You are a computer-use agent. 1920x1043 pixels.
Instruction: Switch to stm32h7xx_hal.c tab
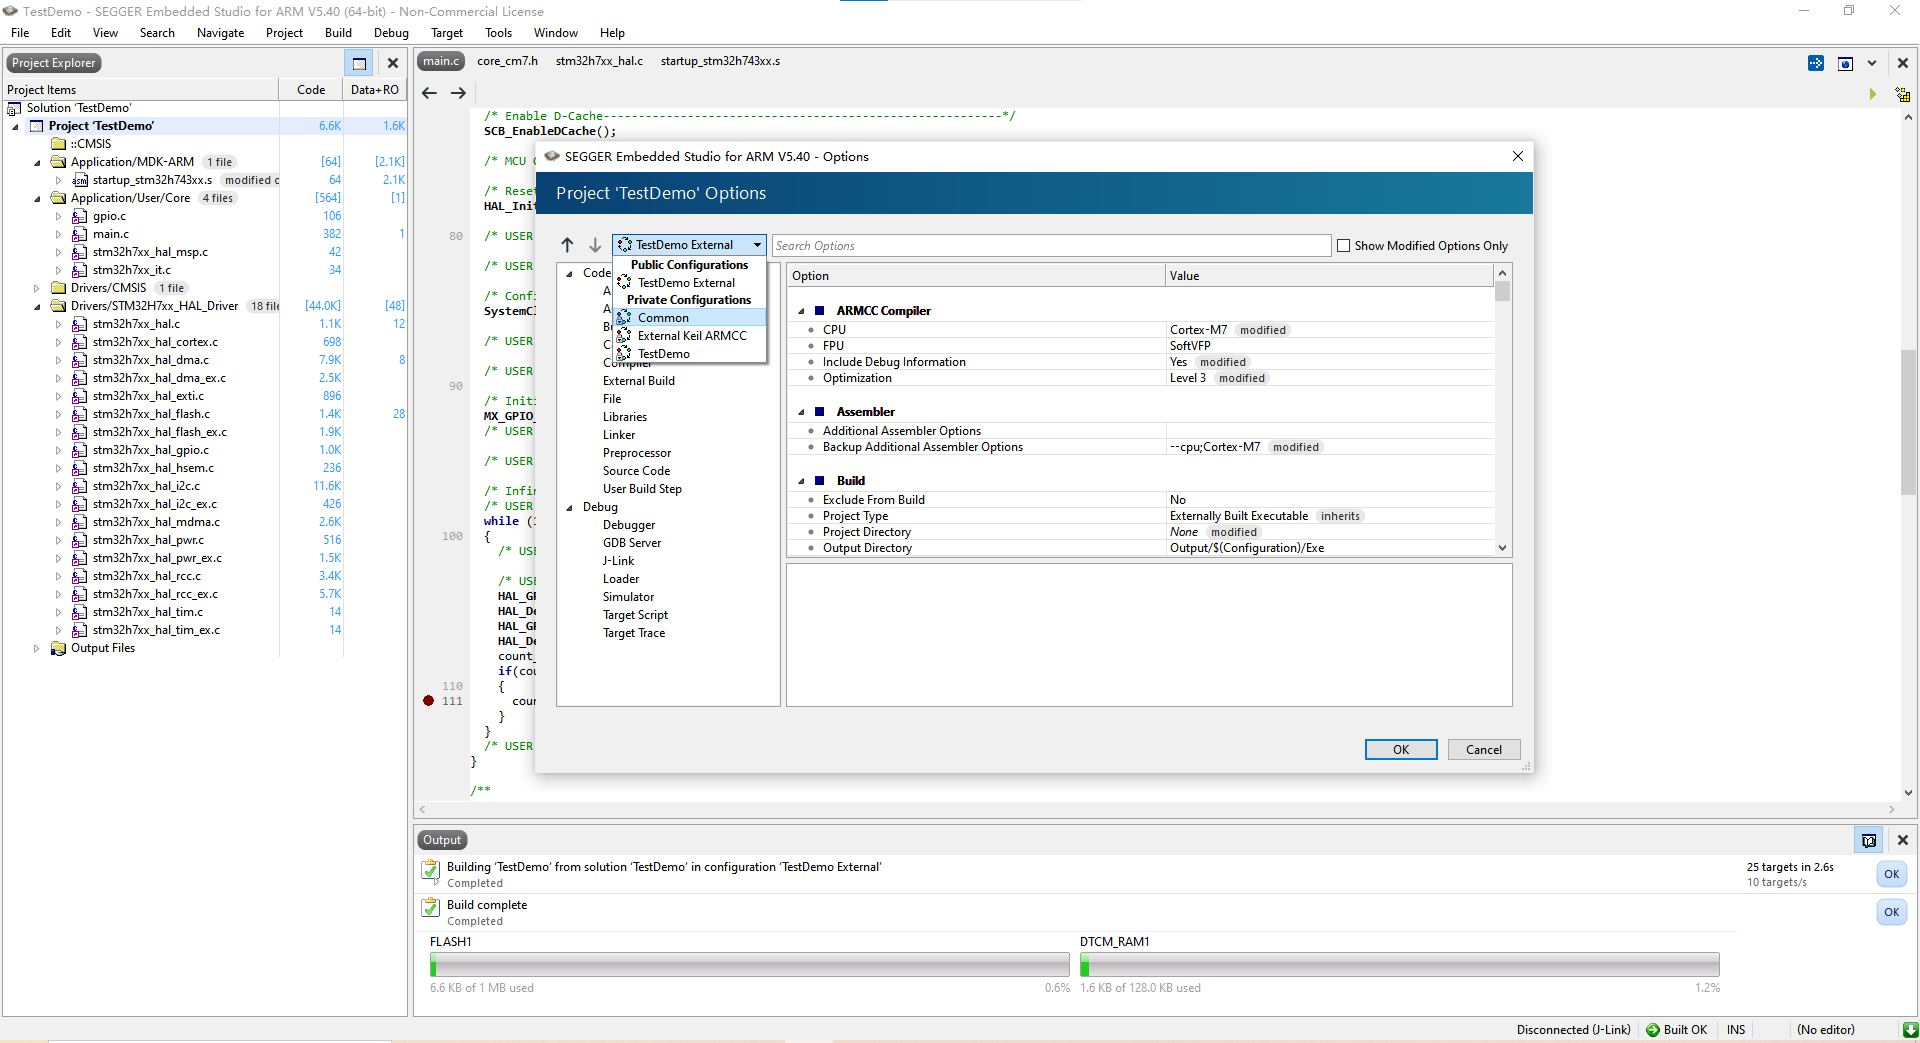tap(599, 61)
